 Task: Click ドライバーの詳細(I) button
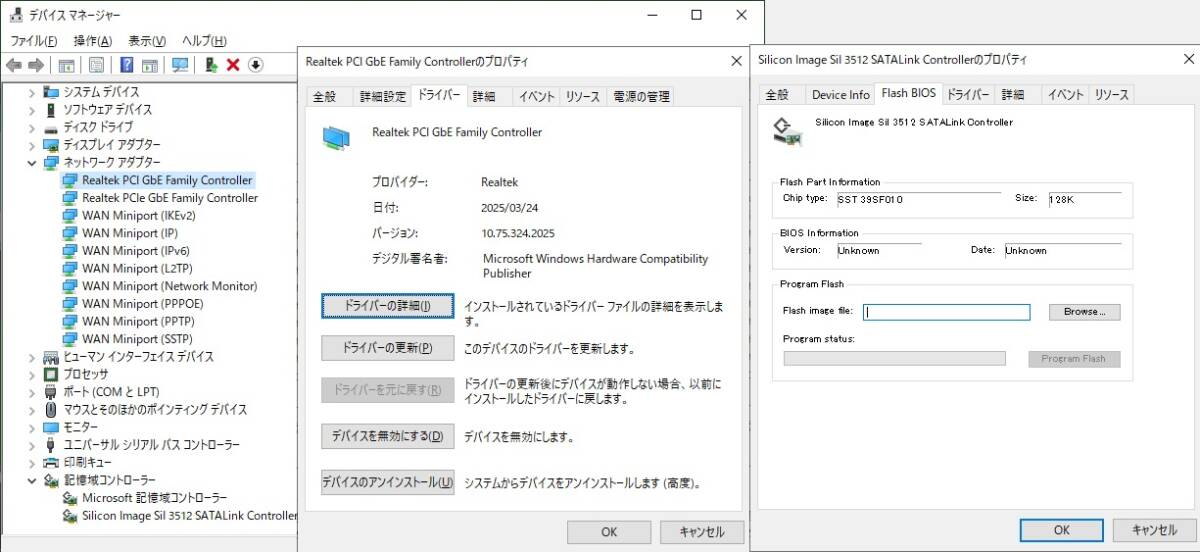(387, 306)
